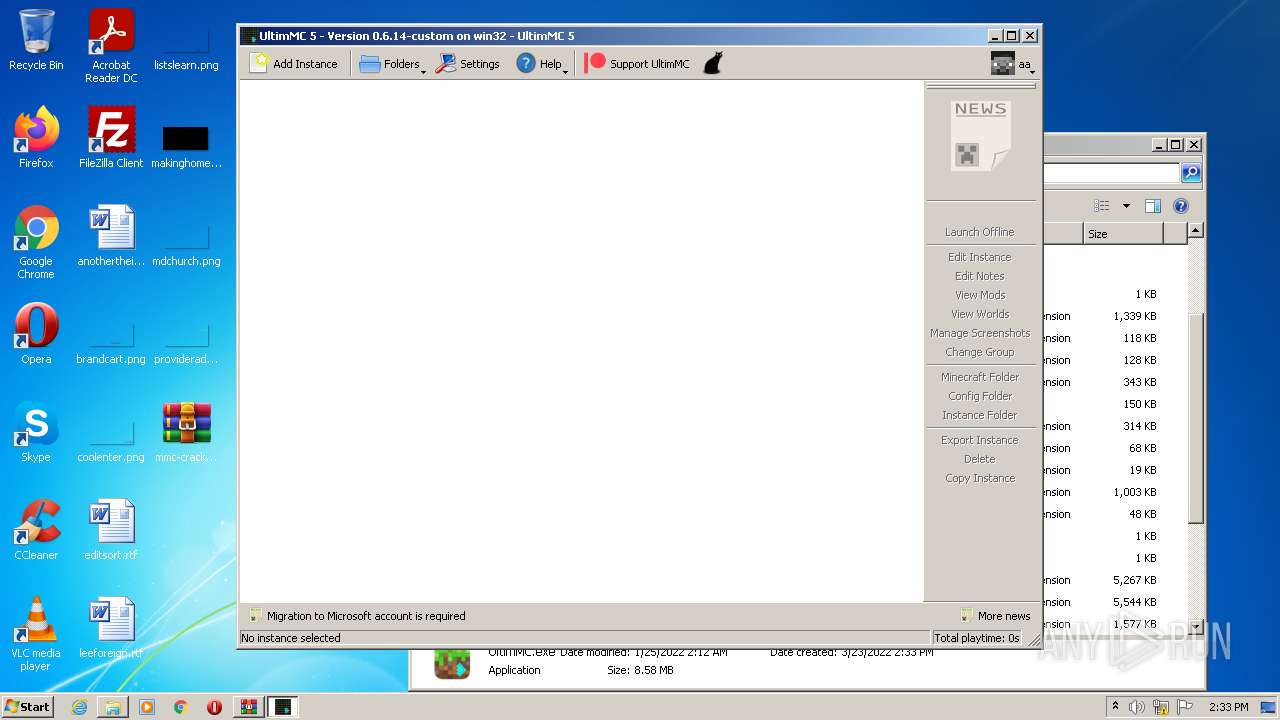Screen dimensions: 1280x720
Task: Click the UltimMC.exe icon in details pane
Action: [452, 663]
